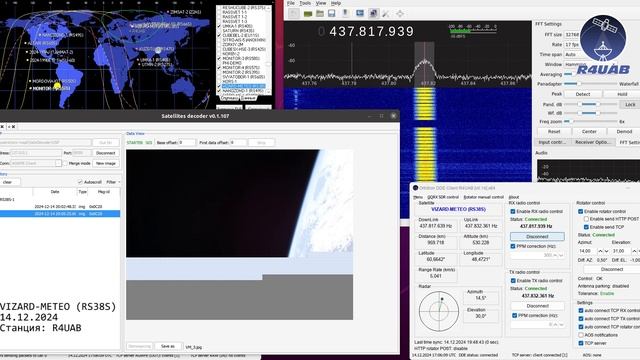Switch to the Receiver Options tab

pyautogui.click(x=592, y=142)
